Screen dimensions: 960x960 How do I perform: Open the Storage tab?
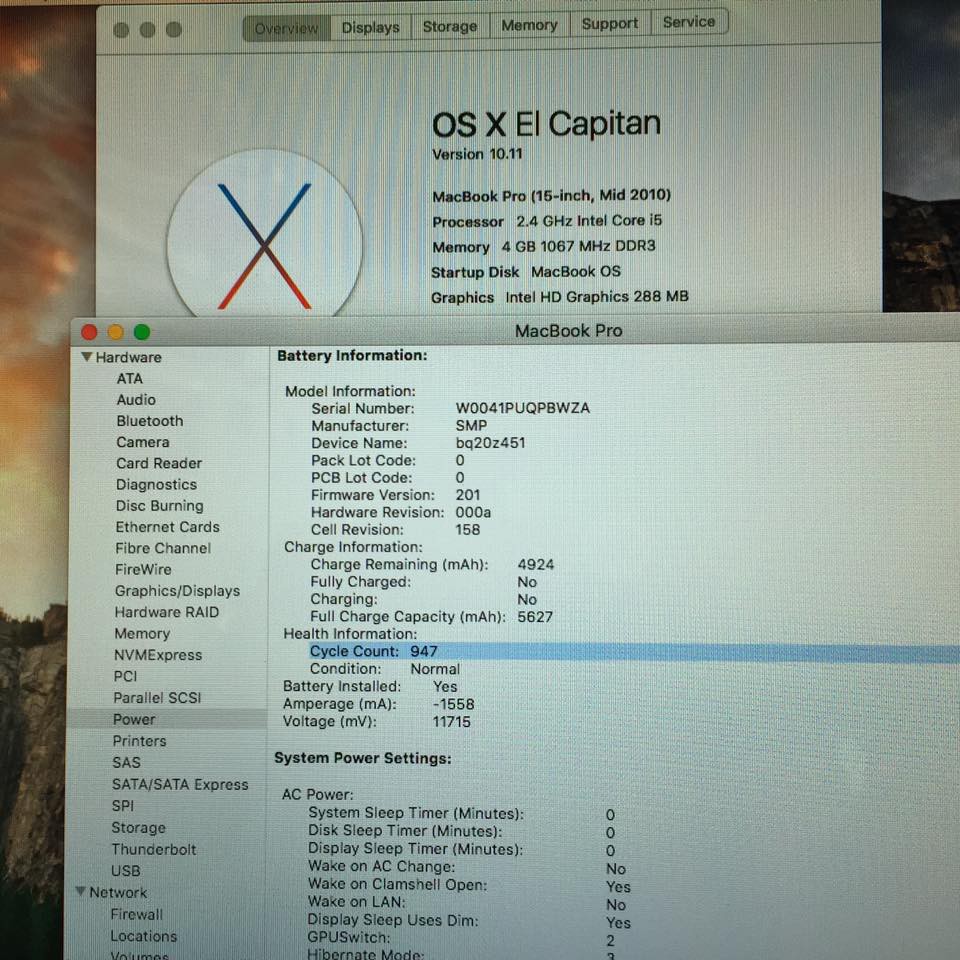pos(450,26)
